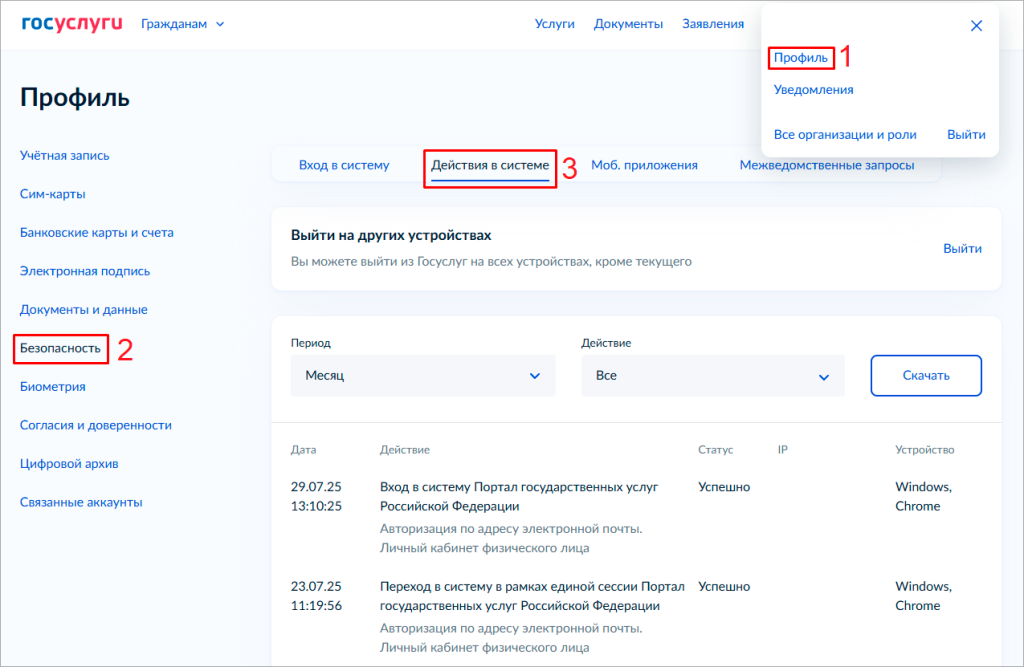This screenshot has height=667, width=1024.
Task: Open Документы in the top navigation
Action: [628, 24]
